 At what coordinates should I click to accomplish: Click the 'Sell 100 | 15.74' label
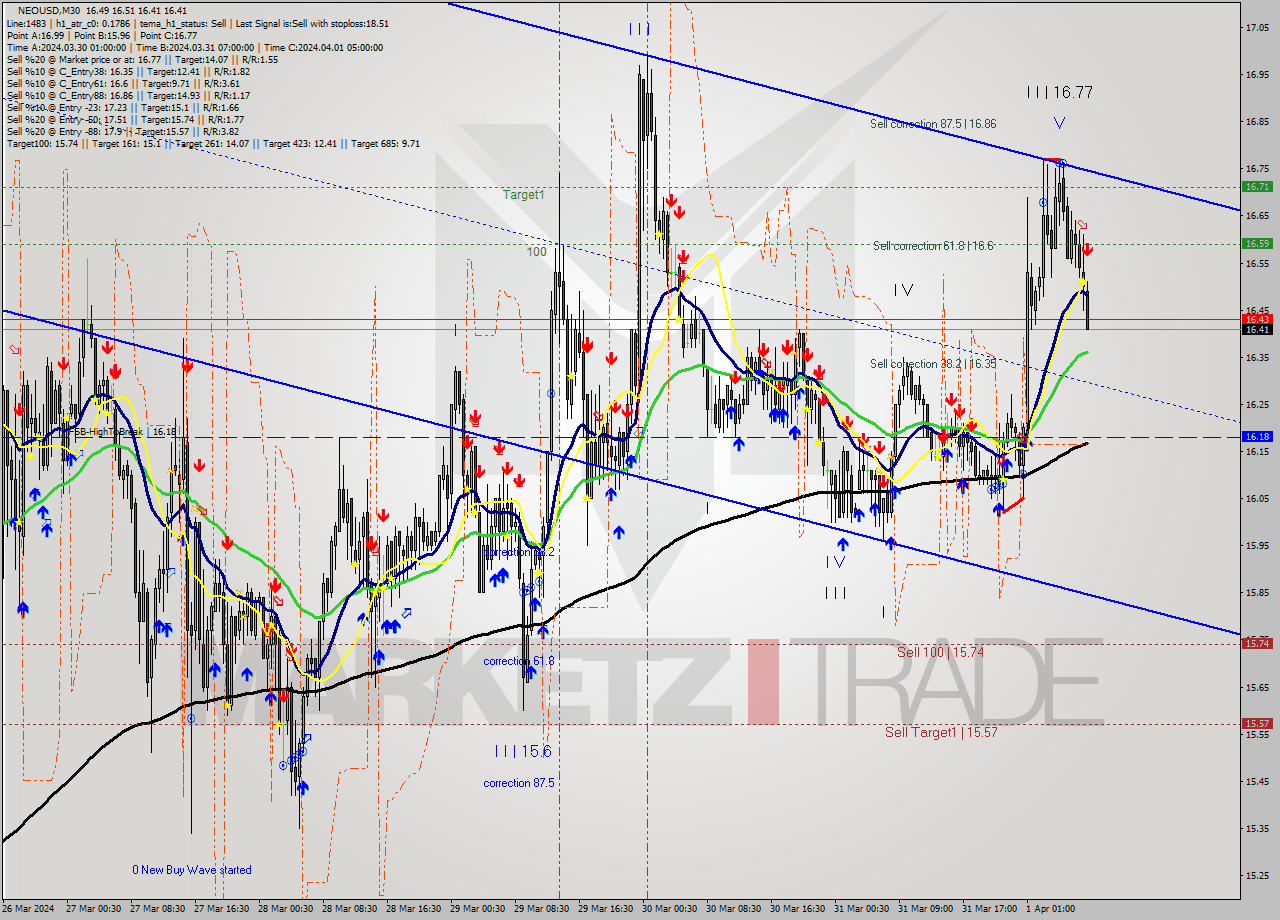[x=940, y=652]
